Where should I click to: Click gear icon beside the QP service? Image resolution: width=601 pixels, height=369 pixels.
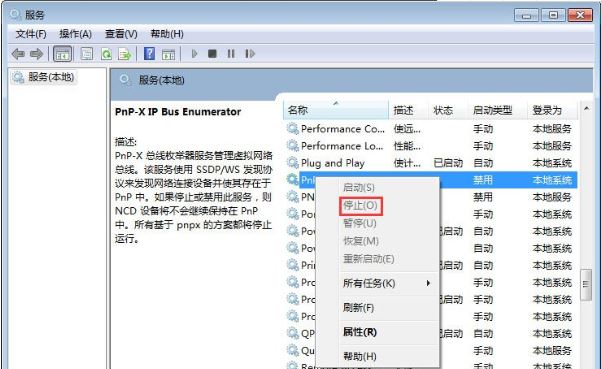[x=292, y=333]
